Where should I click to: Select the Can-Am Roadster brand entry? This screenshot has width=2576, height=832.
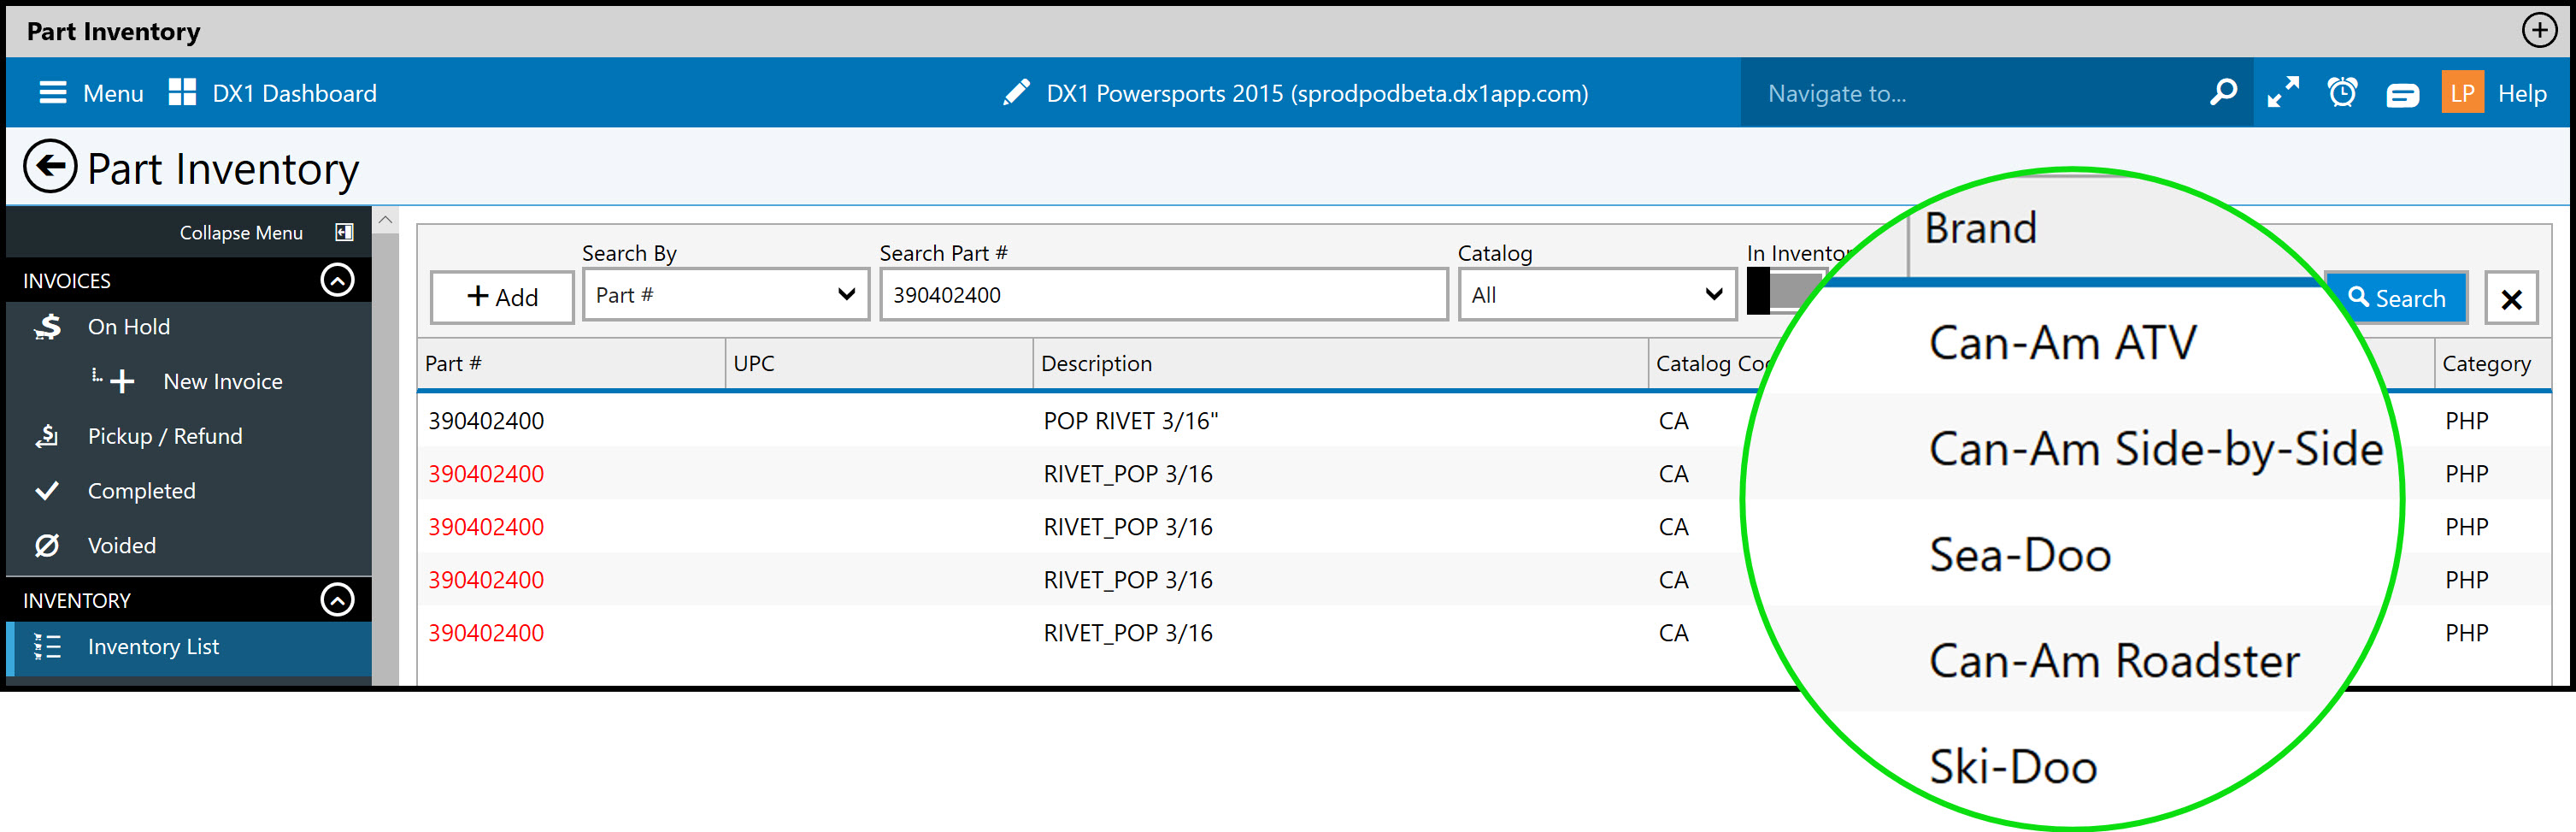pos(2114,661)
